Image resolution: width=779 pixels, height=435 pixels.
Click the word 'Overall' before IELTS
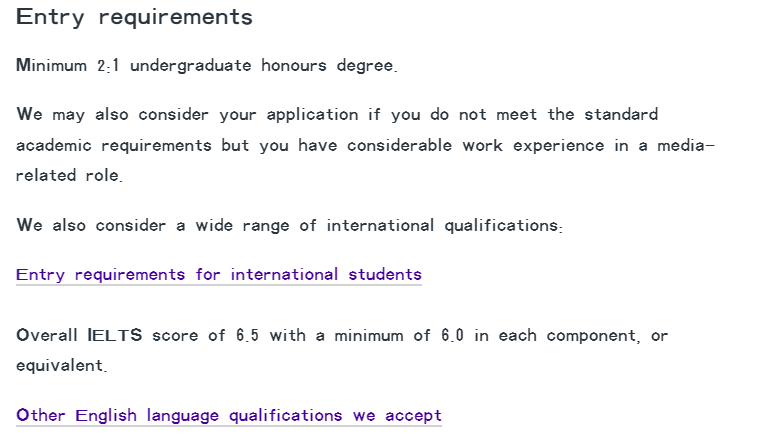[x=47, y=335]
